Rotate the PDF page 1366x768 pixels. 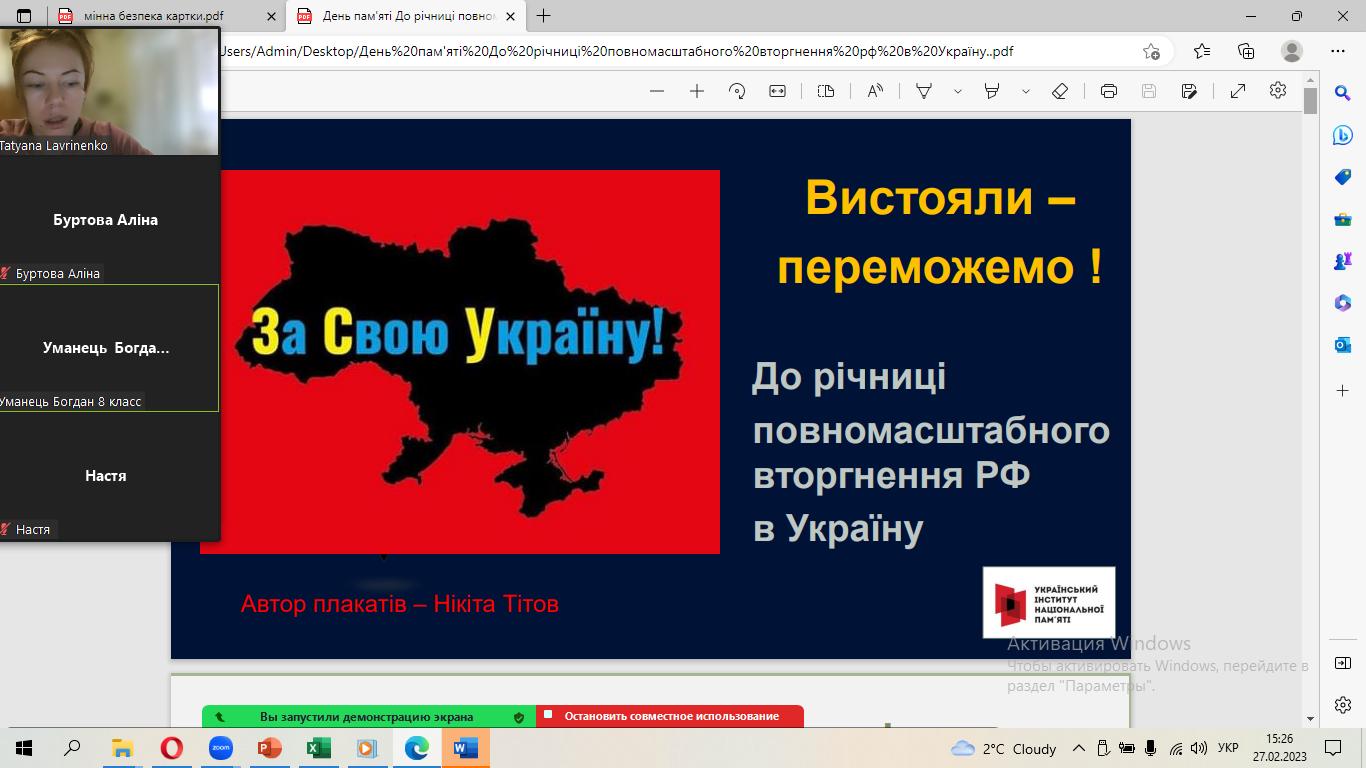click(737, 91)
